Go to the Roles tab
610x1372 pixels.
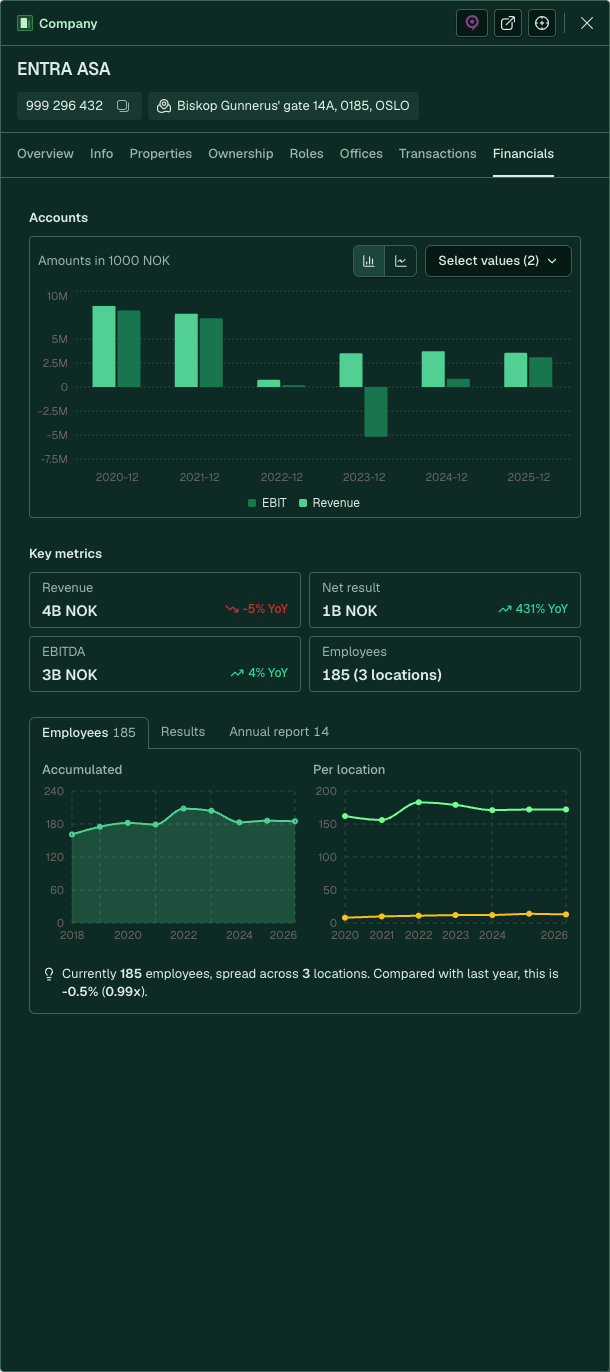coord(306,154)
